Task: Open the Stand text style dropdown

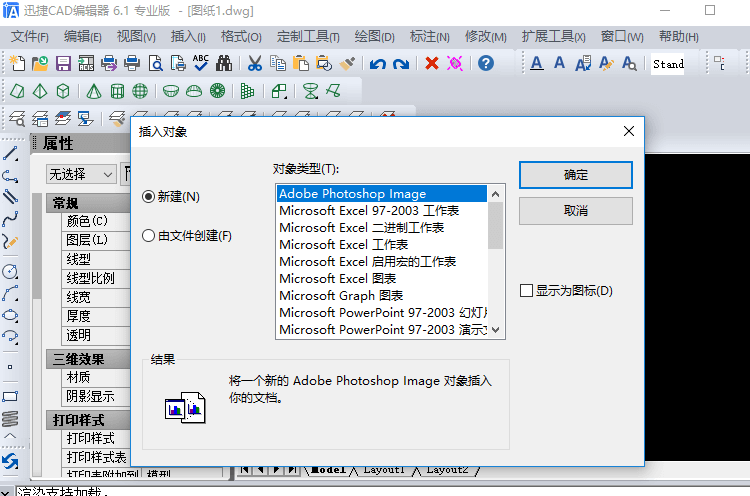Action: 668,64
